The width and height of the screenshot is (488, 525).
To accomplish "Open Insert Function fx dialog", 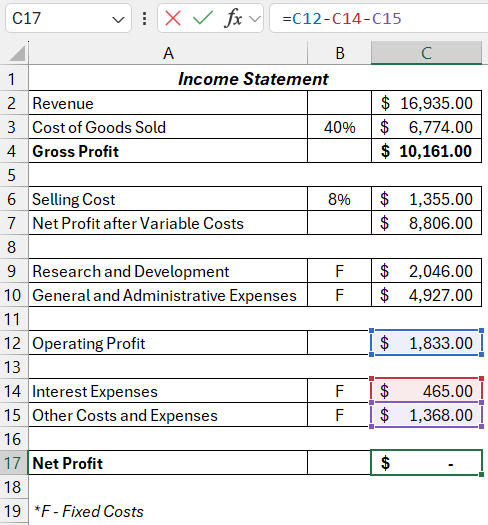I will tap(233, 18).
